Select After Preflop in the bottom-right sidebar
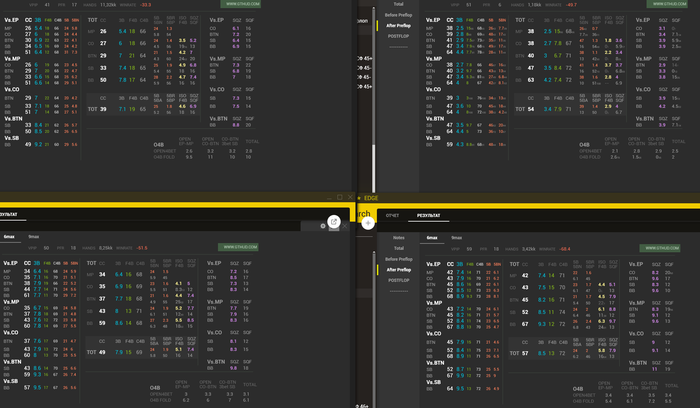The image size is (700, 408). 399,270
